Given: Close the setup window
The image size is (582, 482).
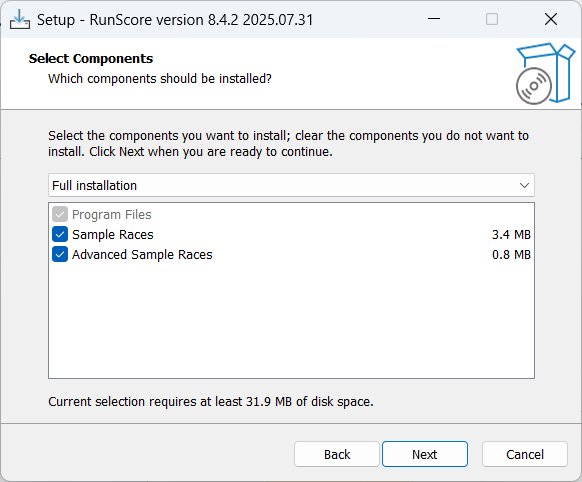Looking at the screenshot, I should (551, 19).
